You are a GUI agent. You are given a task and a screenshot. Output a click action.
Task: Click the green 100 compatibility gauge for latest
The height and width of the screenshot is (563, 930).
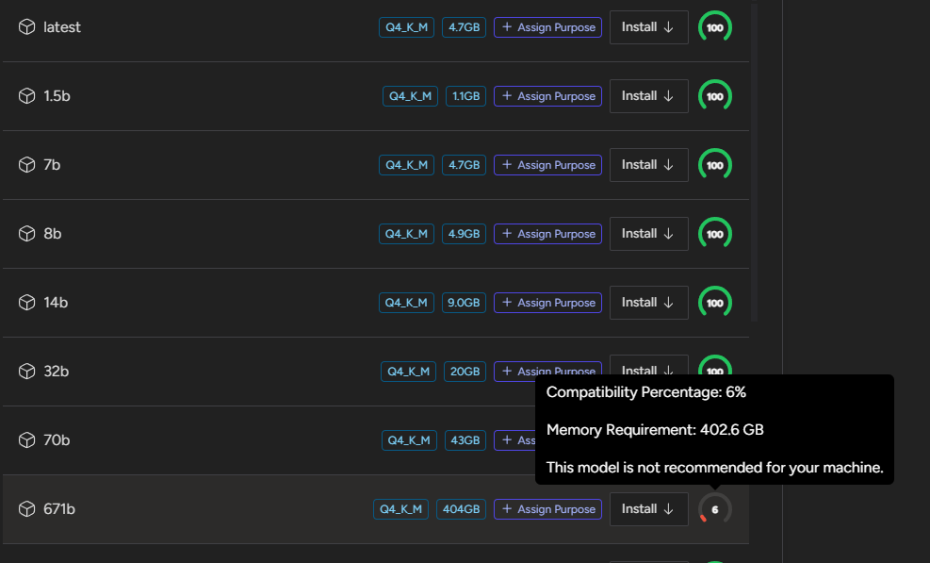click(715, 27)
